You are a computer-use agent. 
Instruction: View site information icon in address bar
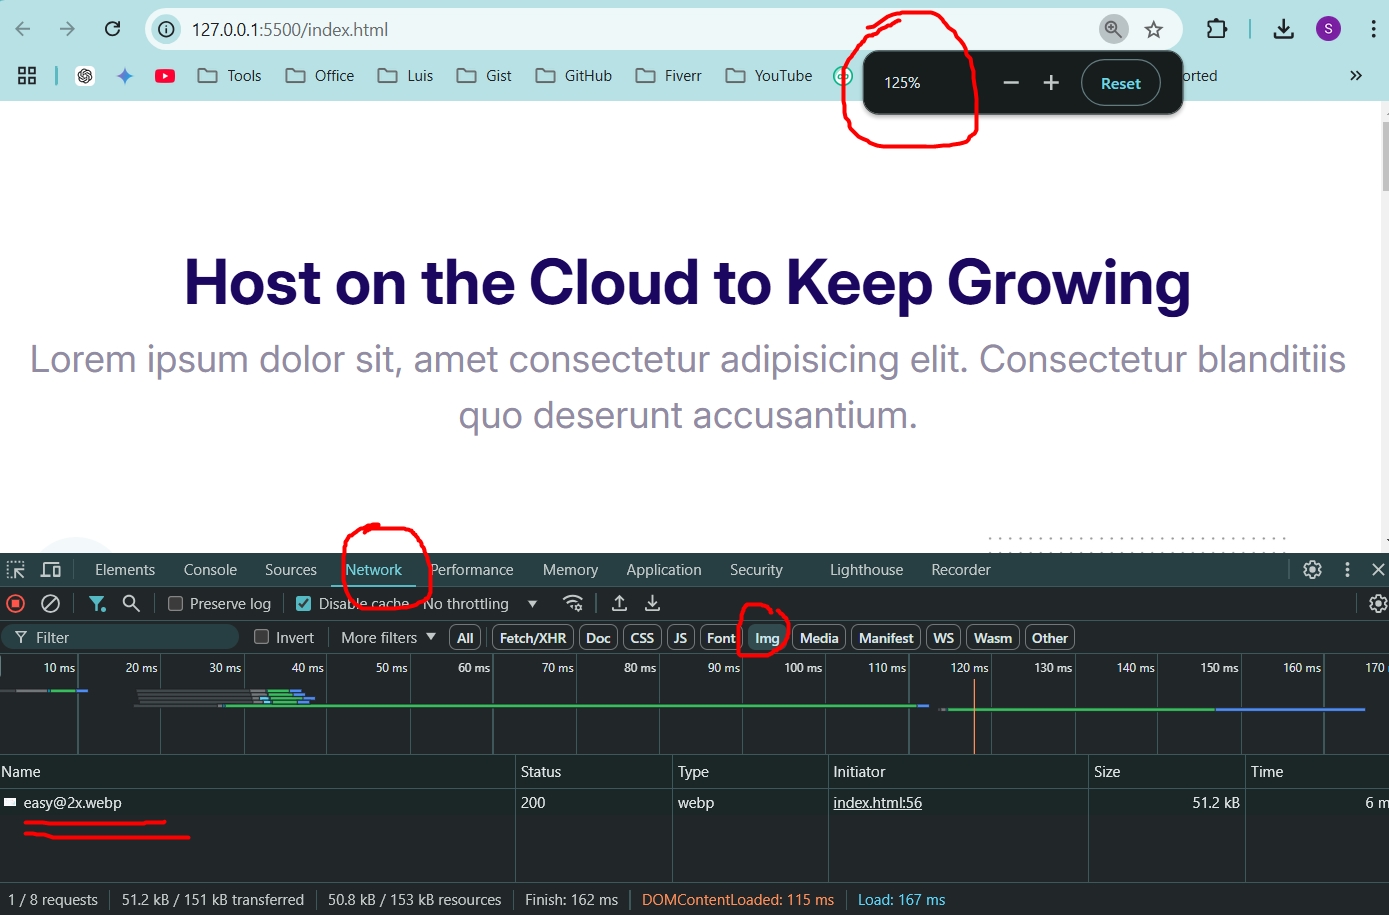coord(167,29)
